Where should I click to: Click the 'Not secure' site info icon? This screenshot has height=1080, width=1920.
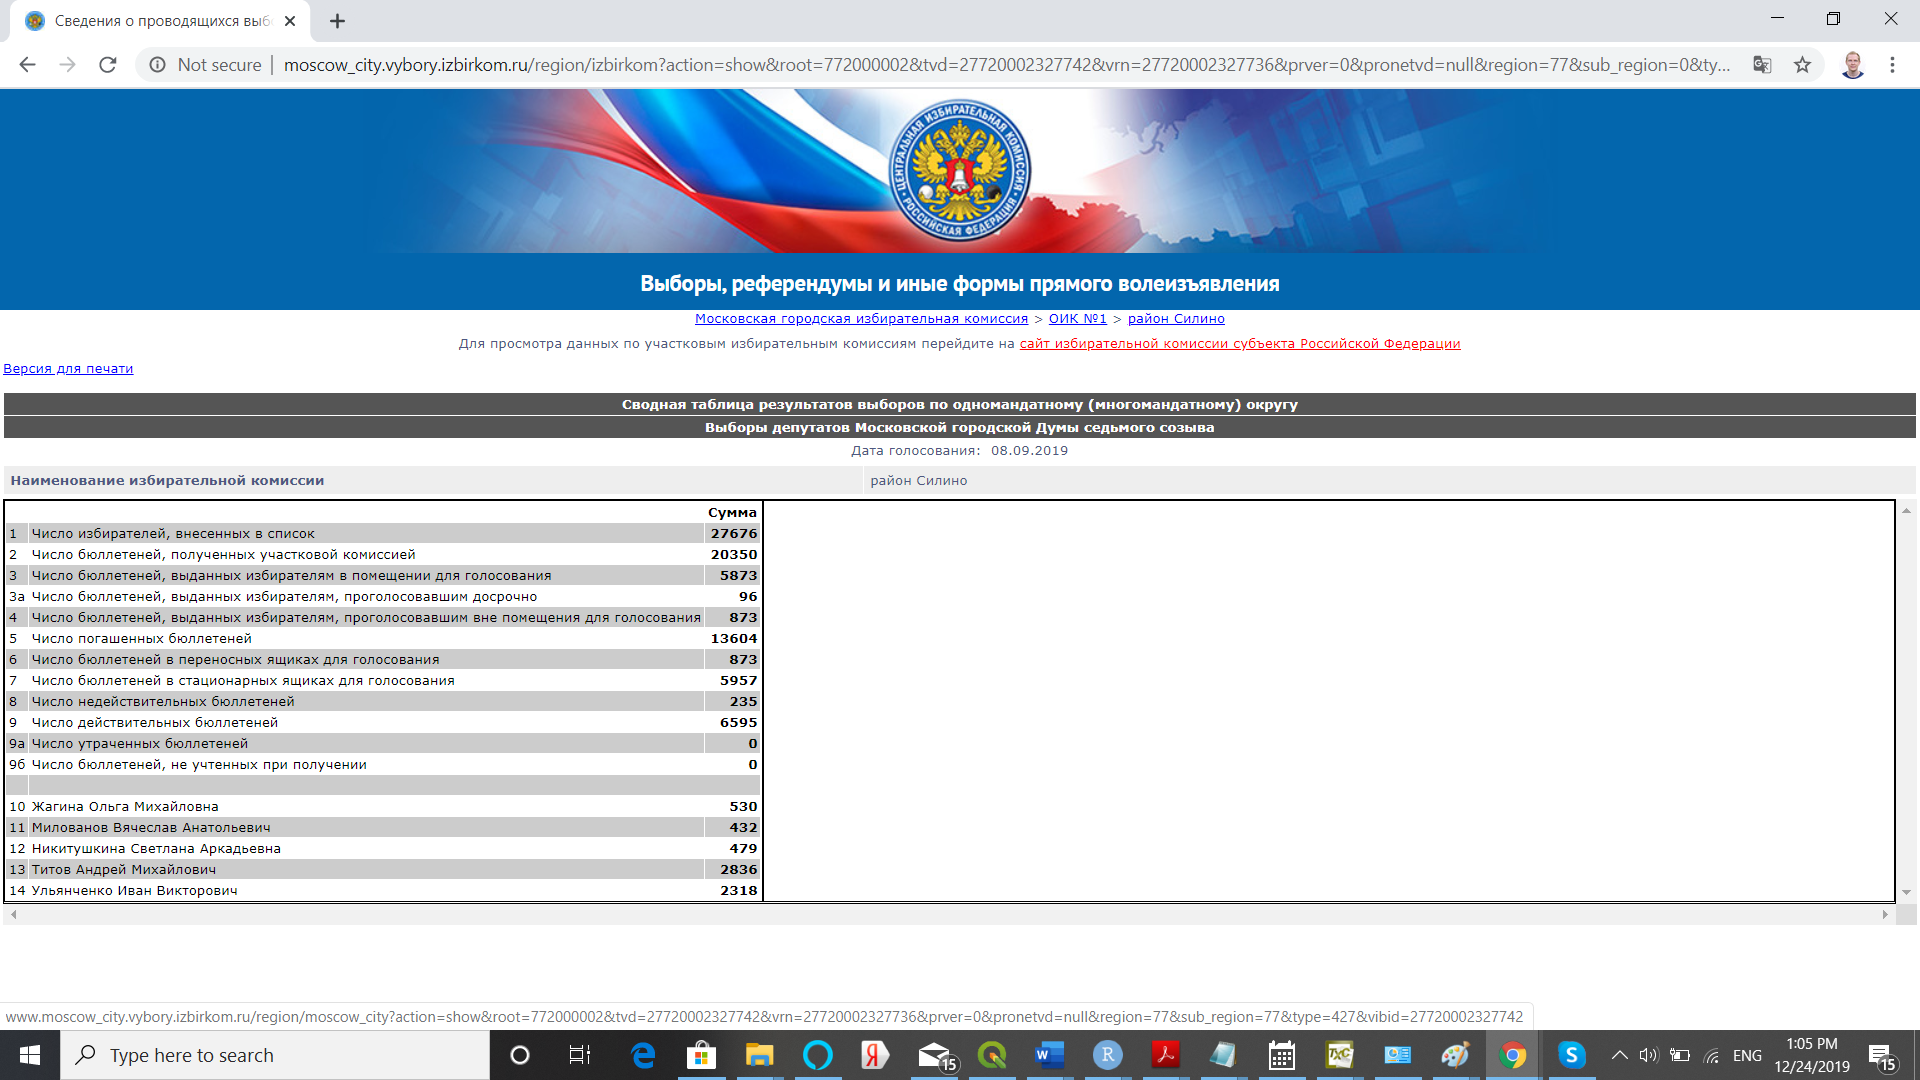[158, 65]
